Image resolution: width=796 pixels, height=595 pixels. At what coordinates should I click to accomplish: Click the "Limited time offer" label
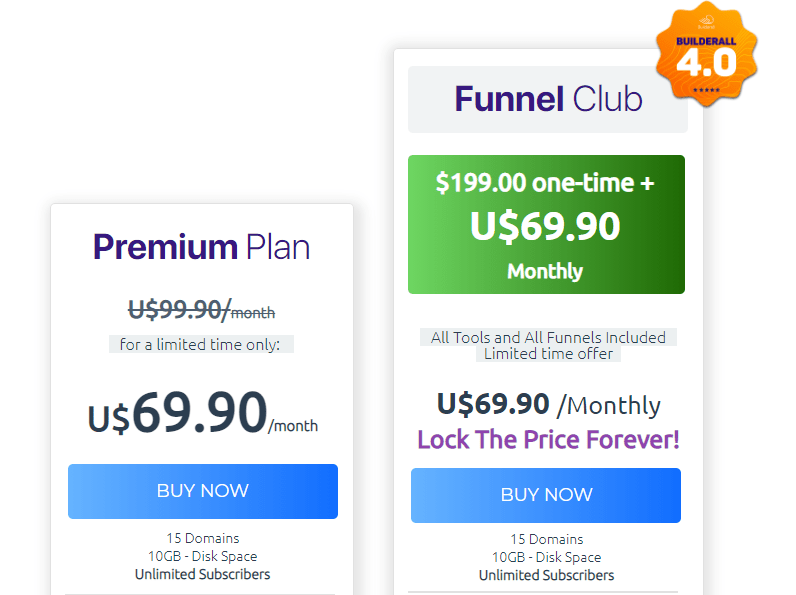547,353
